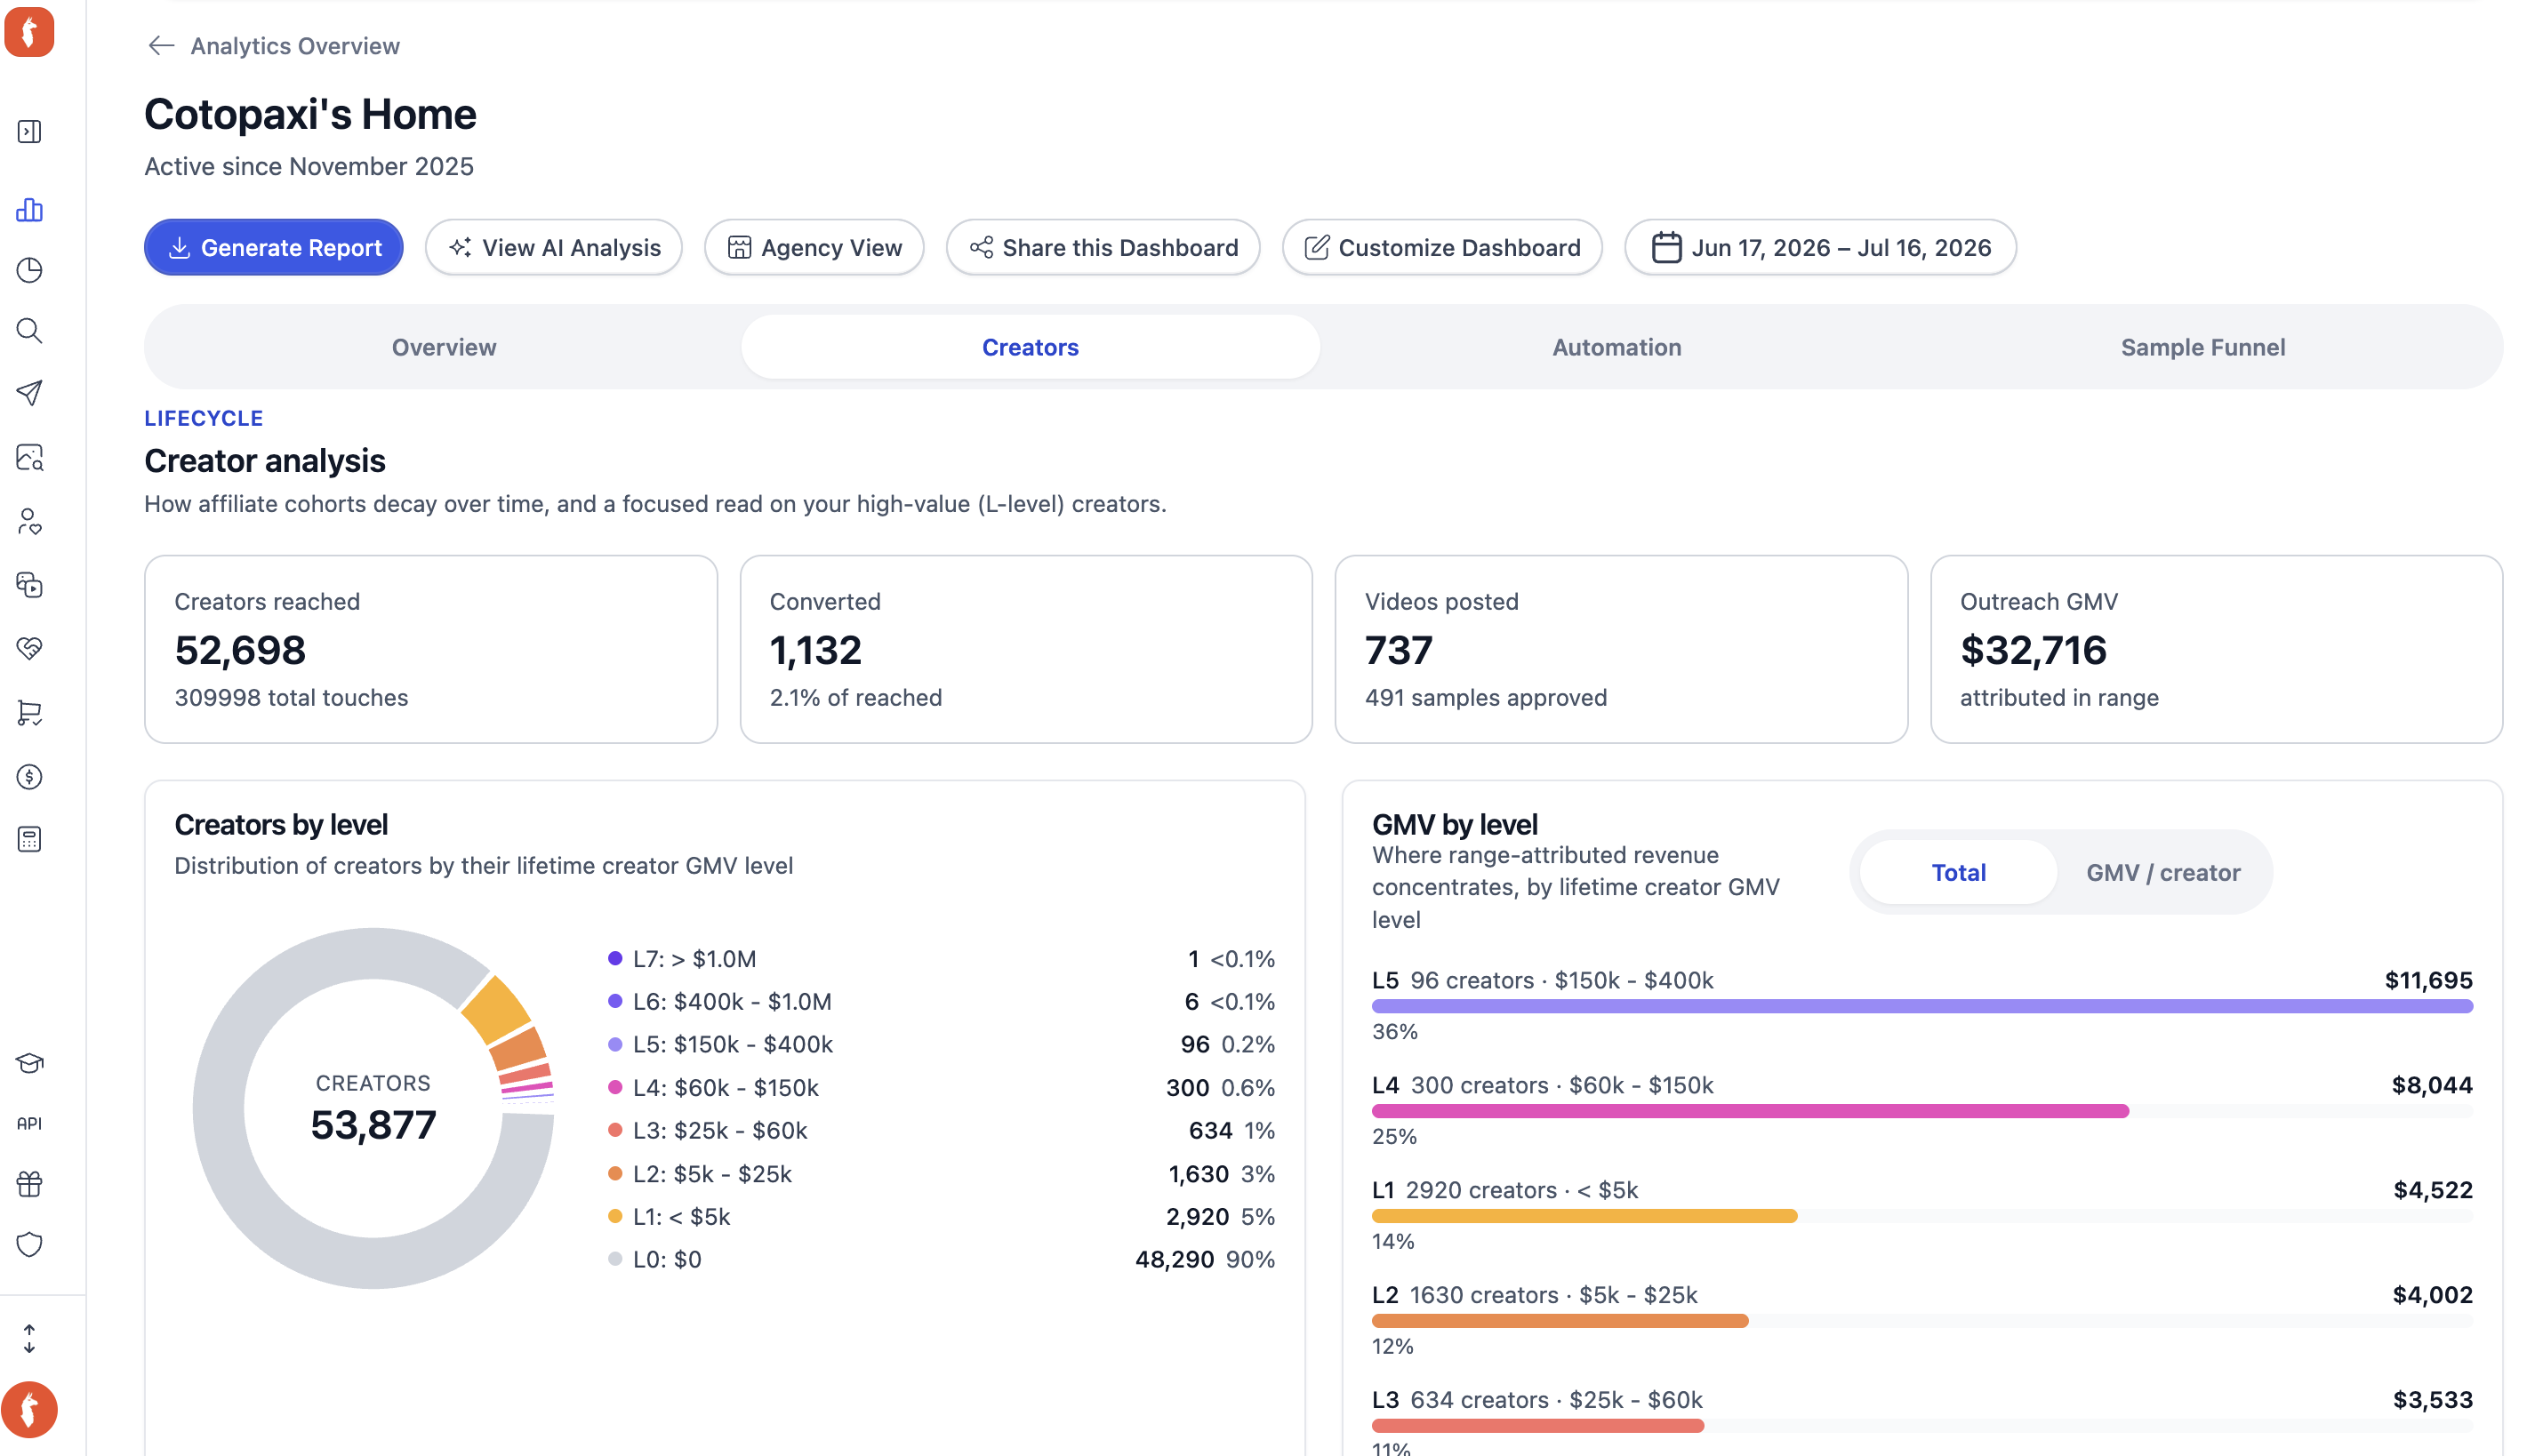Open the llama avatar at sidebar bottom
2543x1456 pixels.
click(x=29, y=1409)
